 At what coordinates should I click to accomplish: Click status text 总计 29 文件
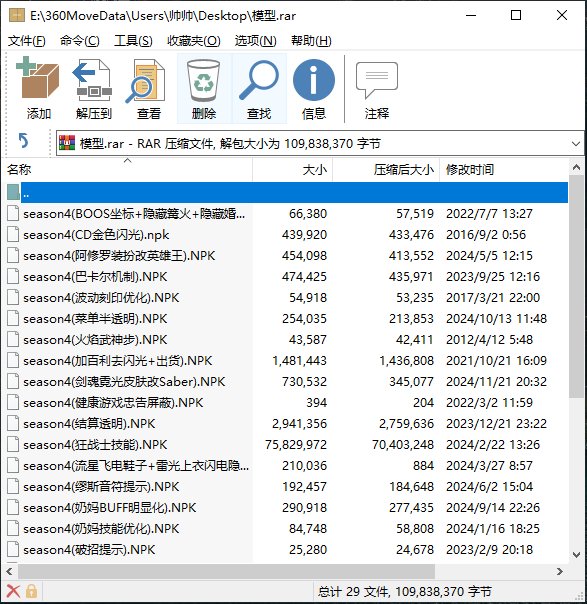[x=353, y=591]
